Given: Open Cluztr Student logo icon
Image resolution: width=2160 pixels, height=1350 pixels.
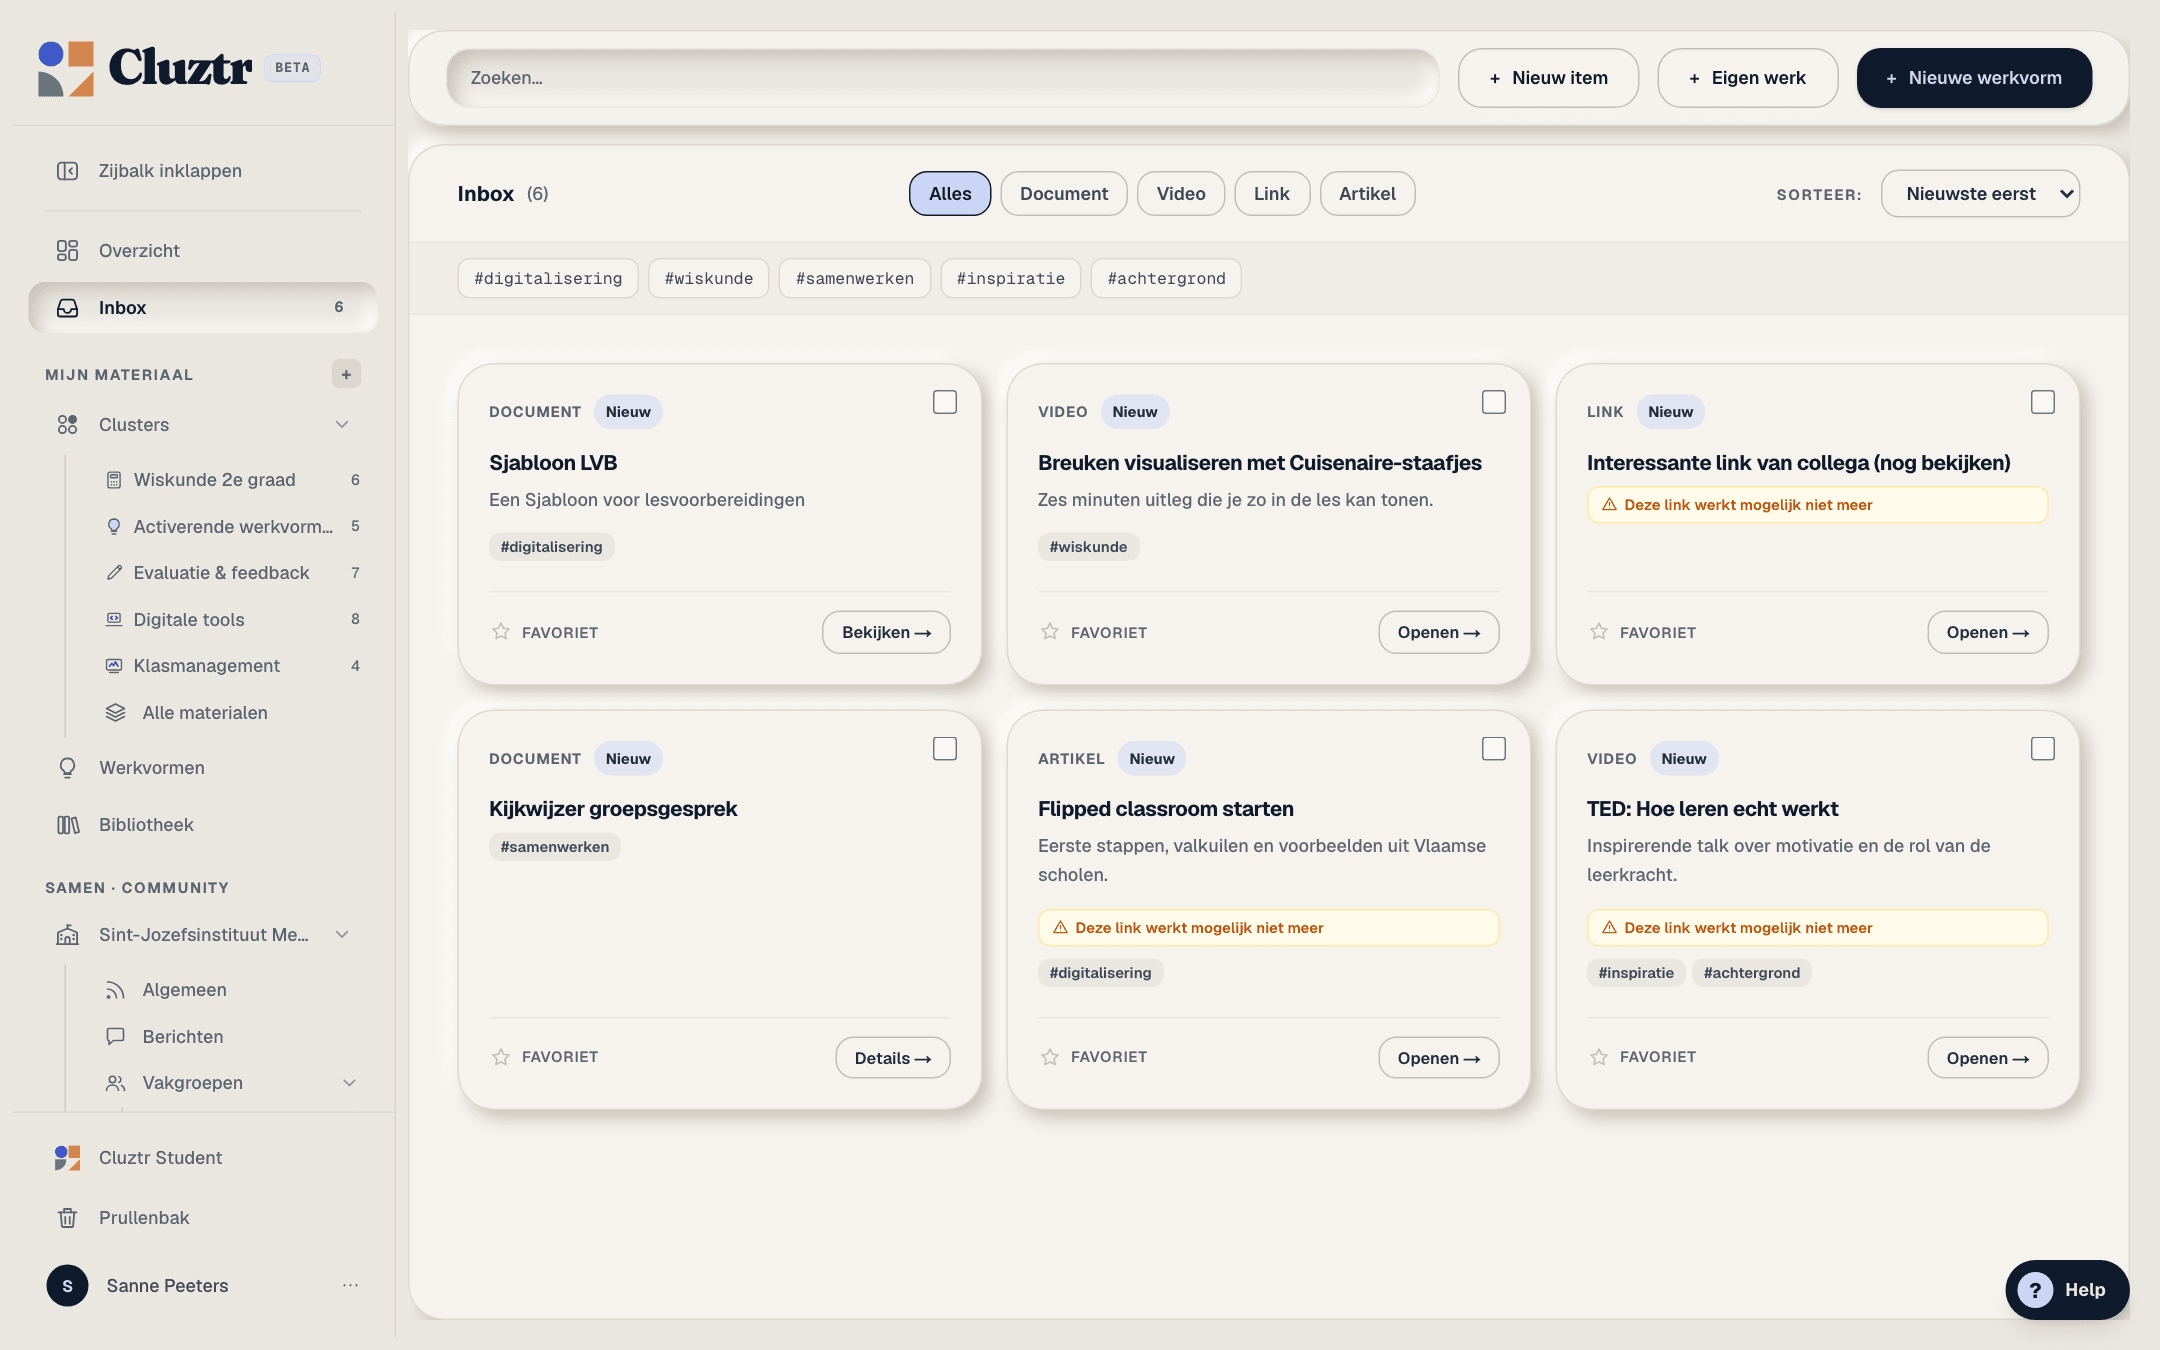Looking at the screenshot, I should (67, 1158).
